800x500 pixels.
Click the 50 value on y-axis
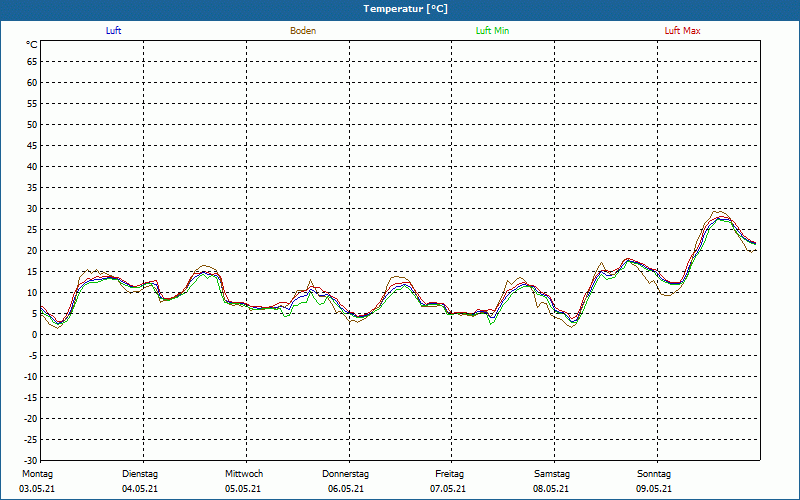(32, 124)
